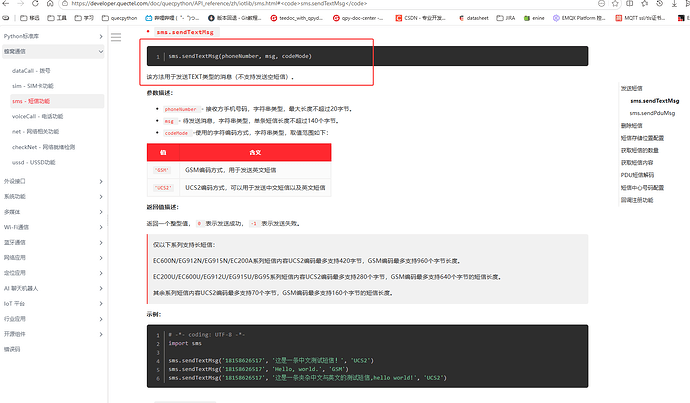Viewport: 690px width, 403px height.
Task: Select voiceCall 电话功能 in sidebar
Action: pyautogui.click(x=37, y=116)
